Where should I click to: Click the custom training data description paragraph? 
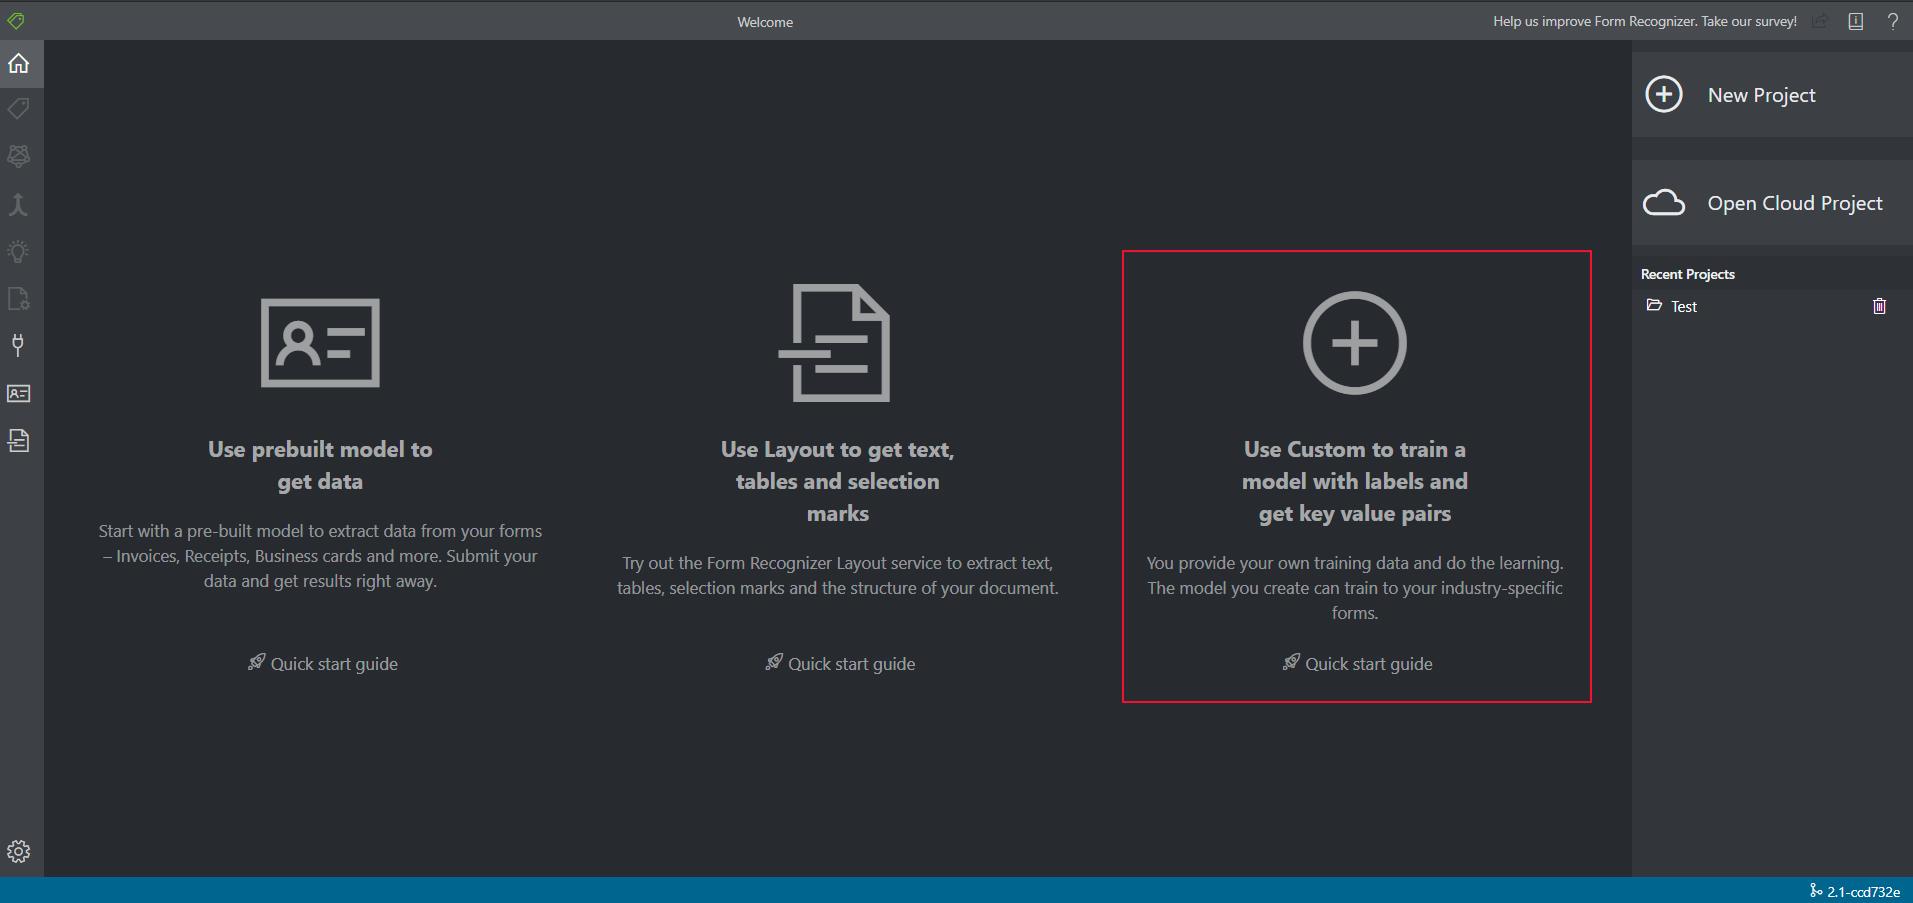coord(1355,588)
